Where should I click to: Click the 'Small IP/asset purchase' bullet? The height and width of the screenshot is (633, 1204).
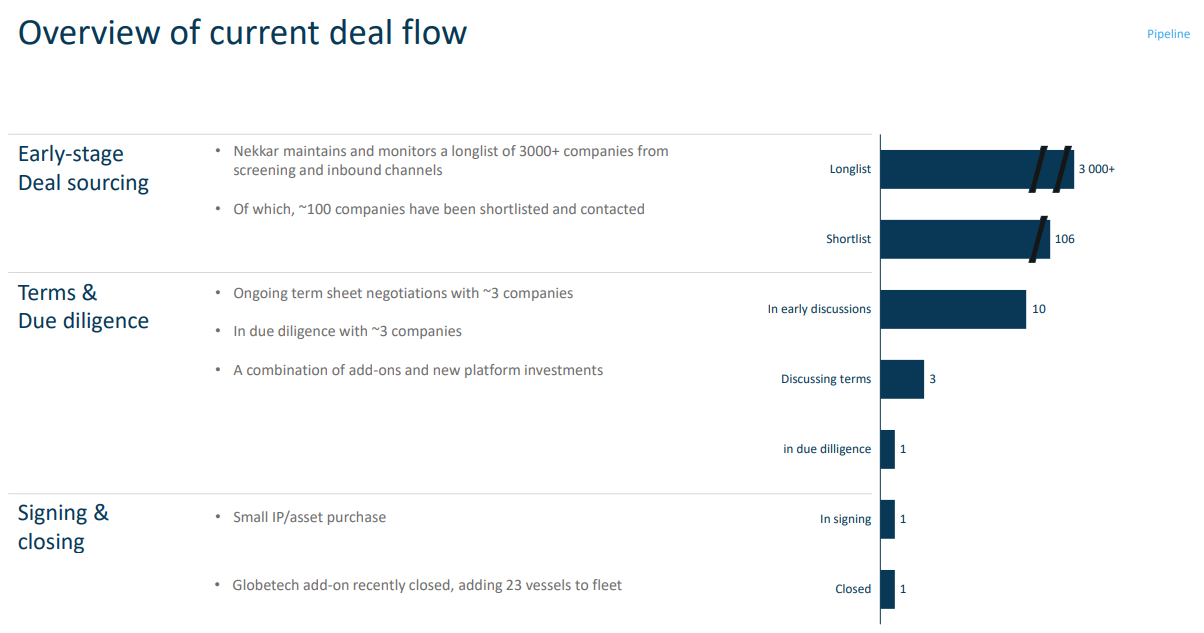coord(309,517)
